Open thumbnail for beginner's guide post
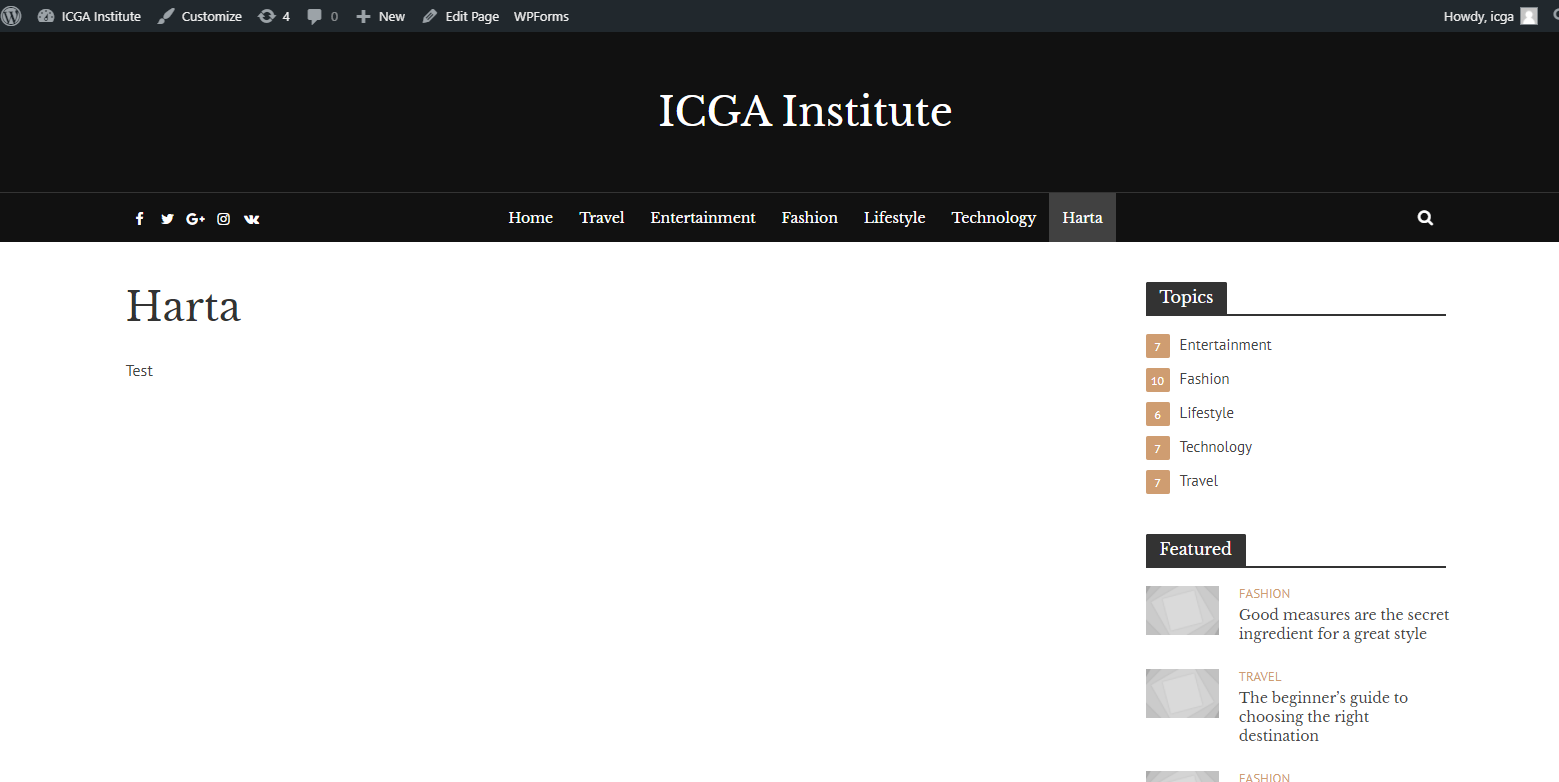This screenshot has height=782, width=1559. [x=1182, y=693]
